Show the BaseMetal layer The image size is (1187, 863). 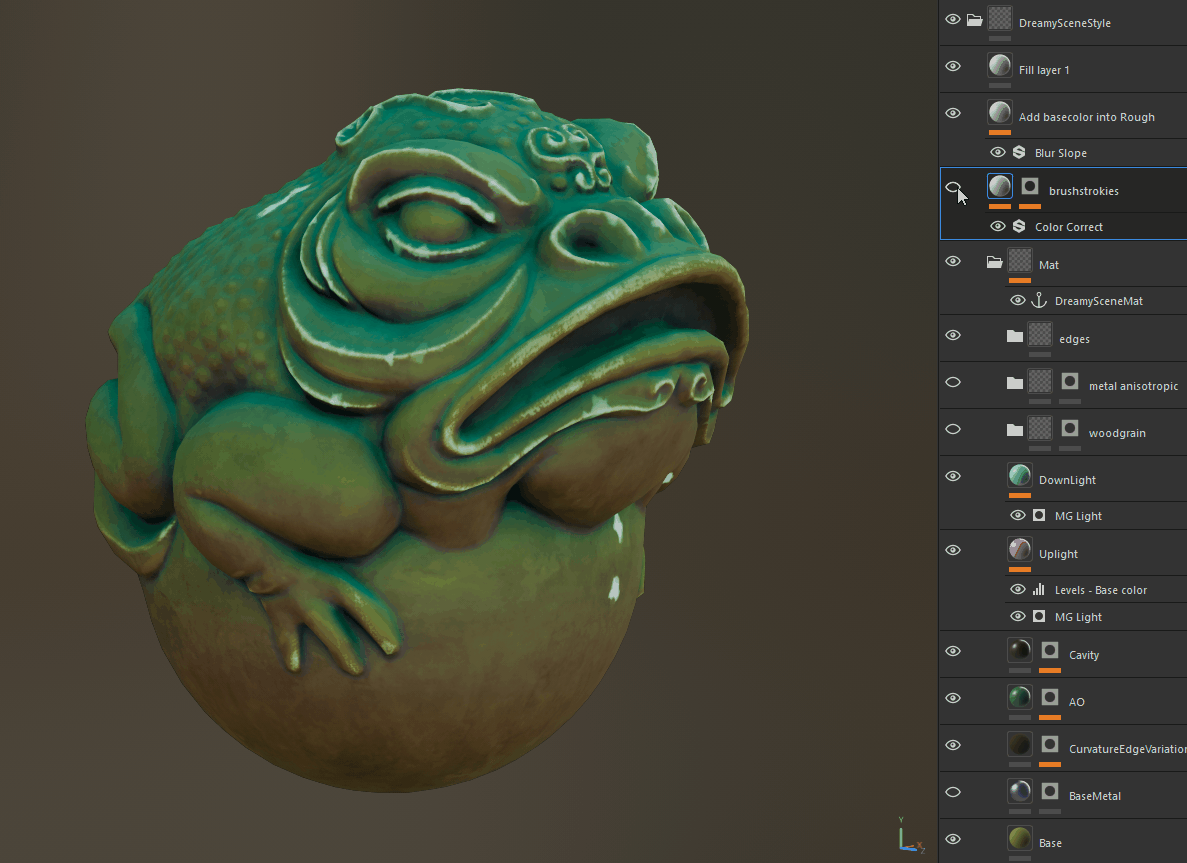(953, 792)
